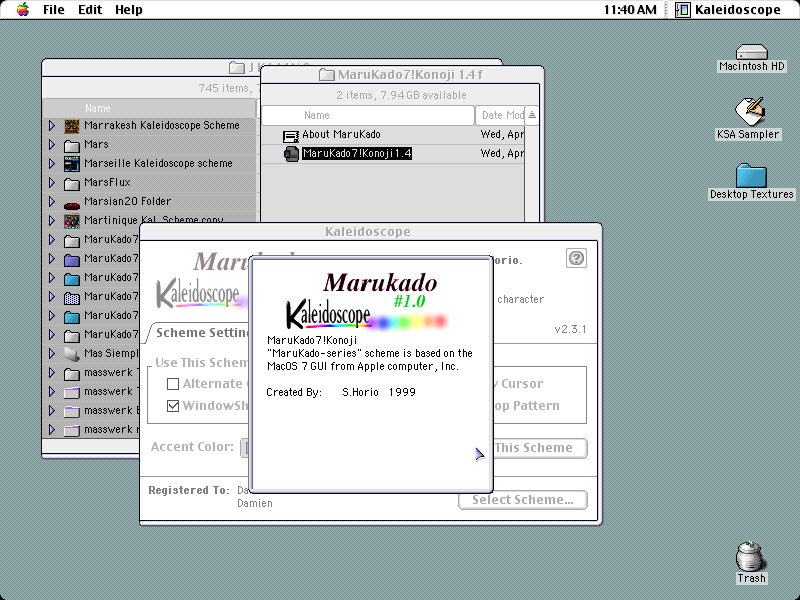Select the Martinique Kal. Scheme copy icon
The image size is (800, 600).
[x=71, y=221]
